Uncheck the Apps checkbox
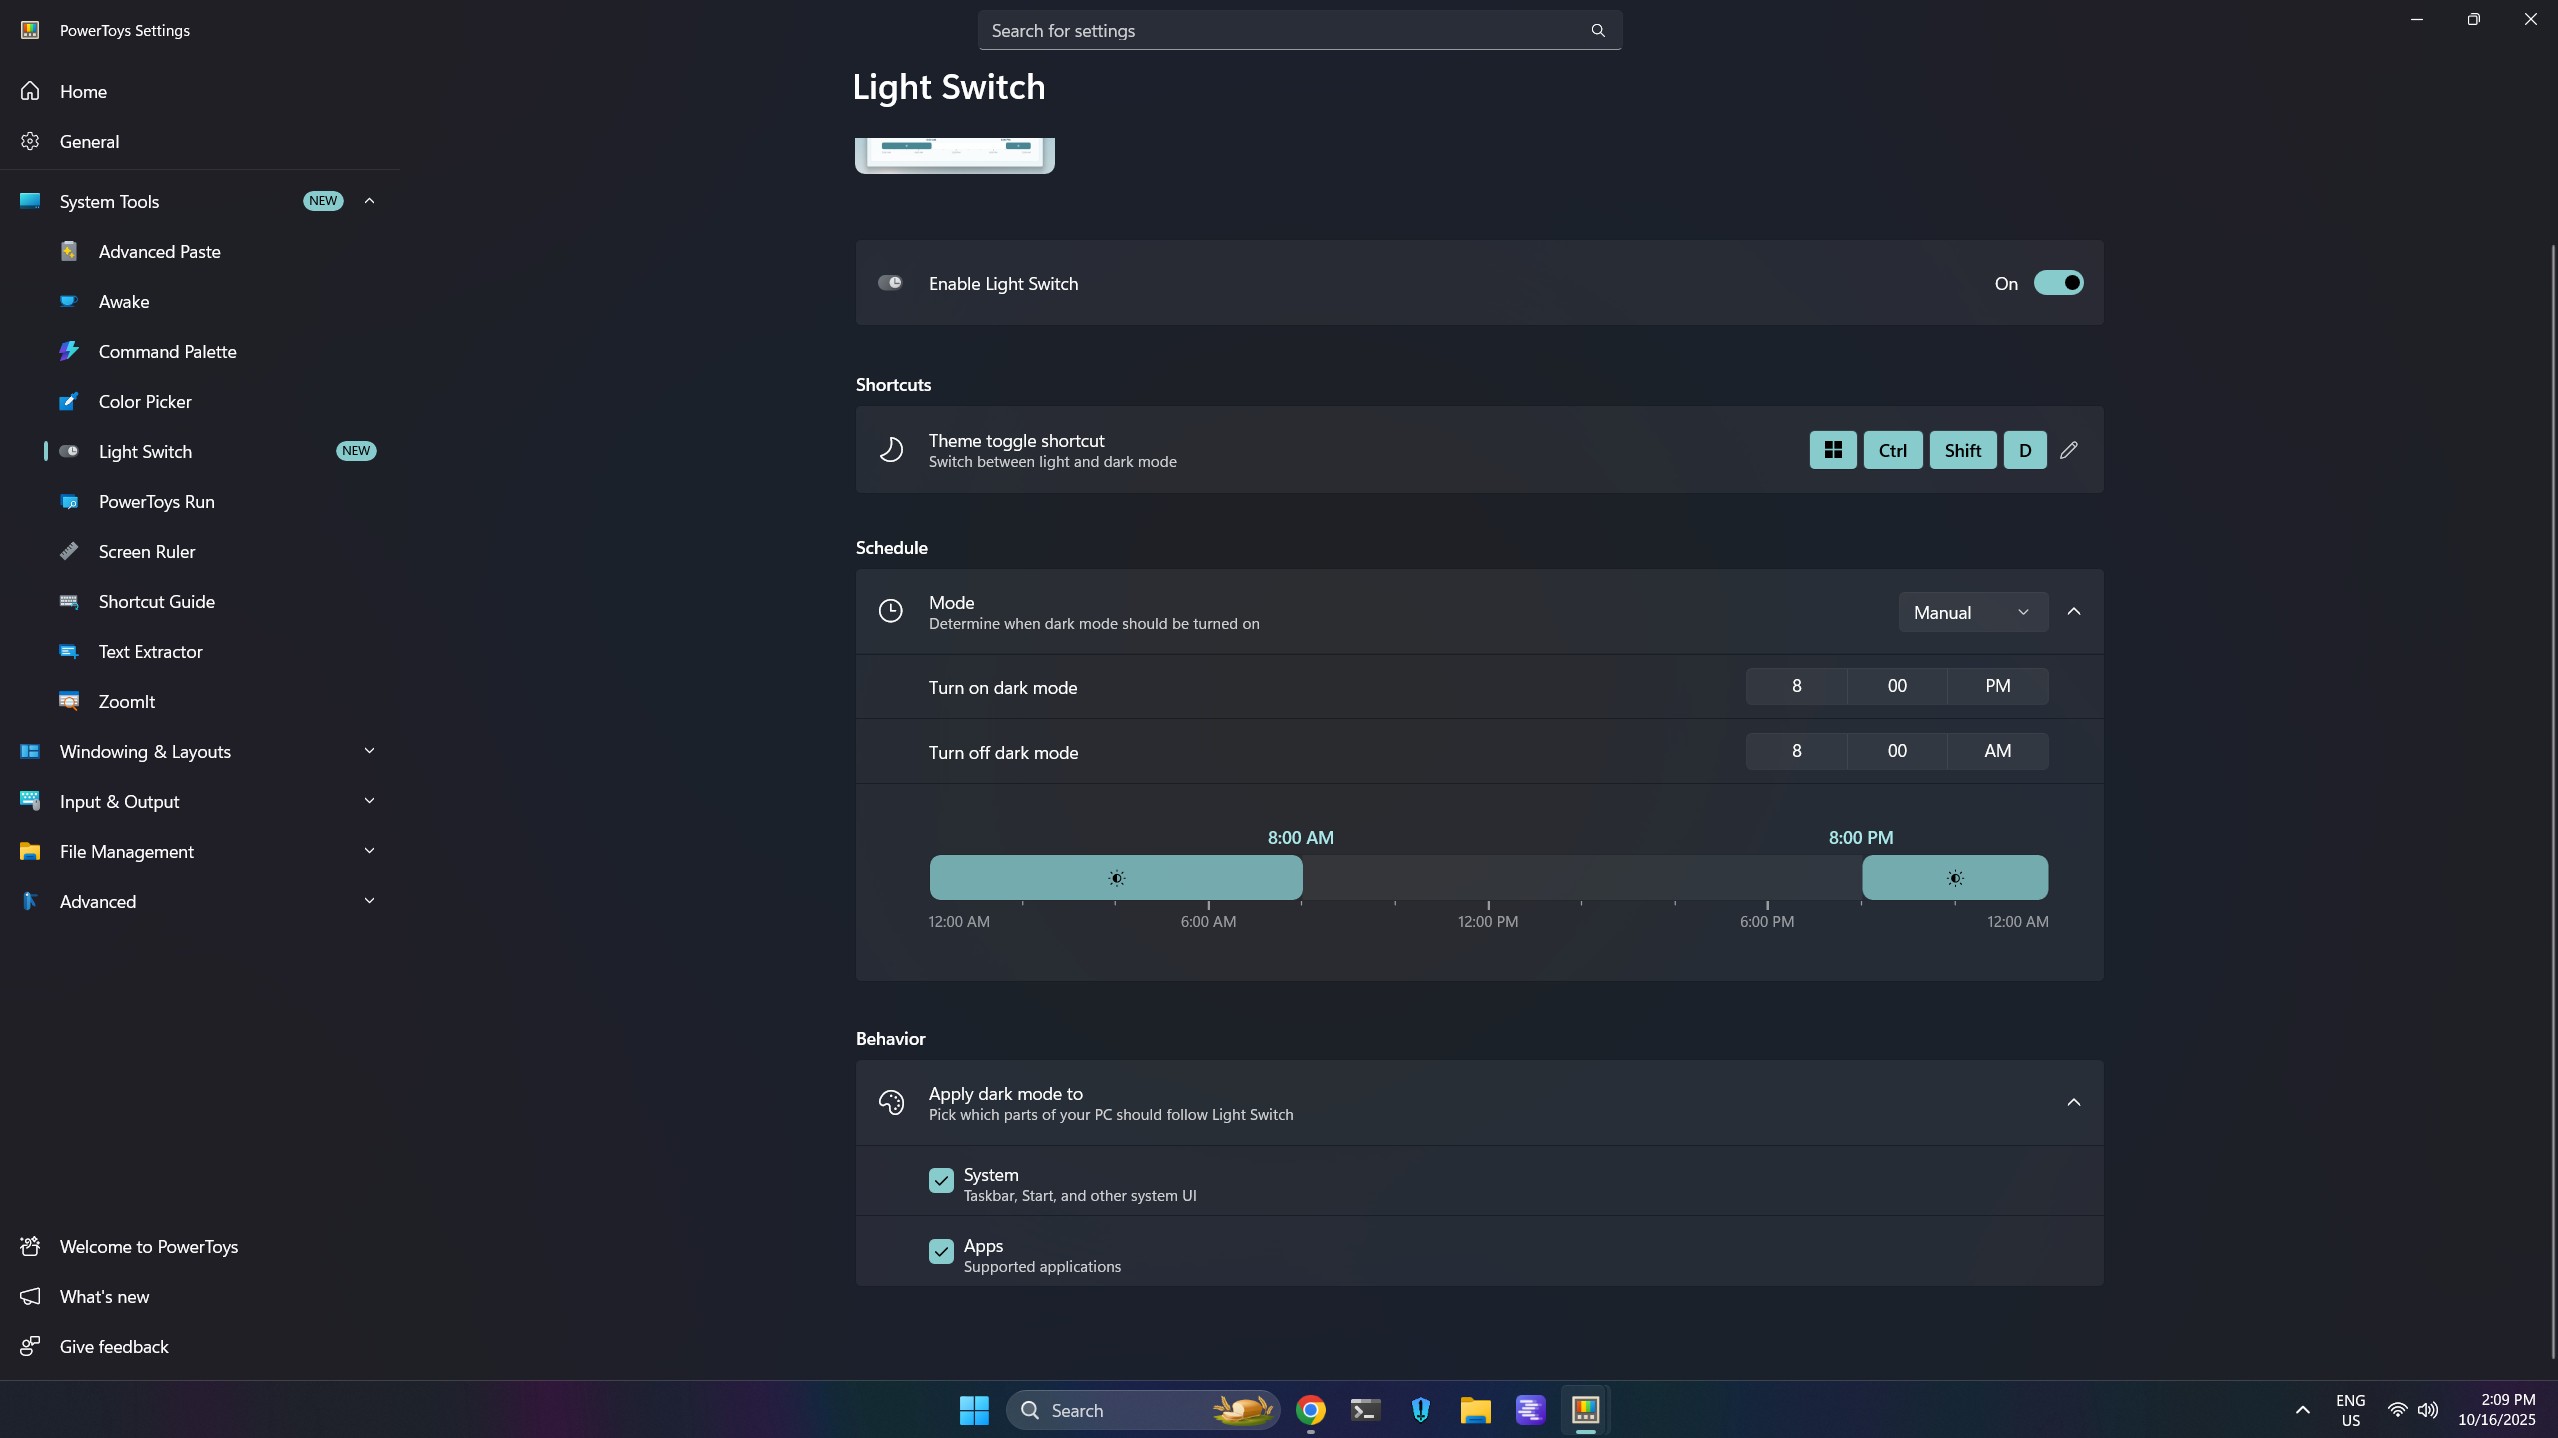 click(940, 1252)
